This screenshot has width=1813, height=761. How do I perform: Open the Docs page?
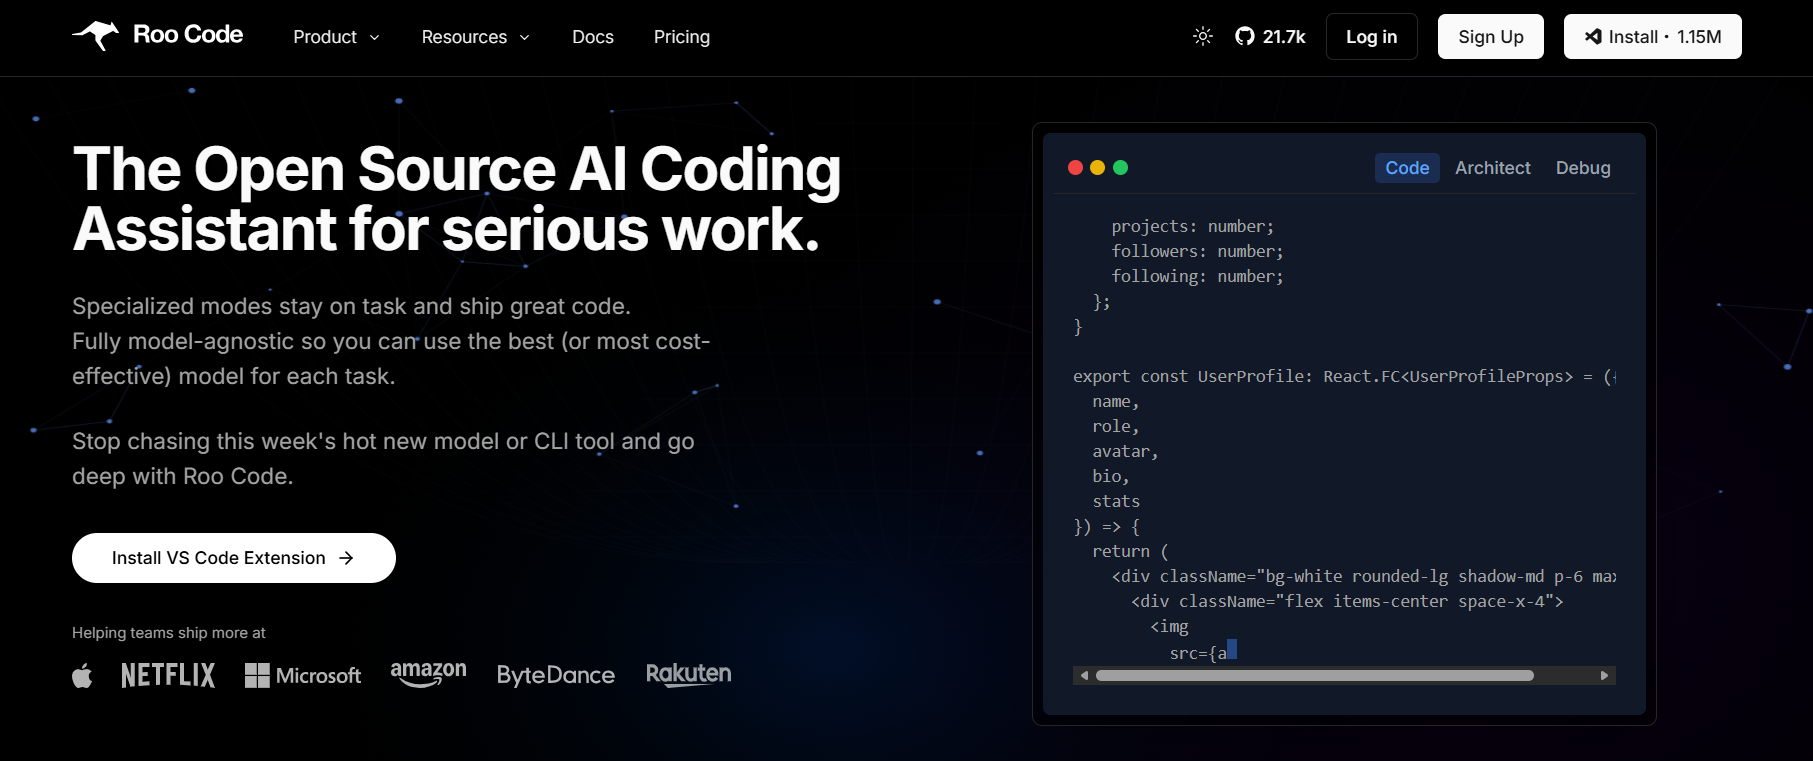click(593, 37)
